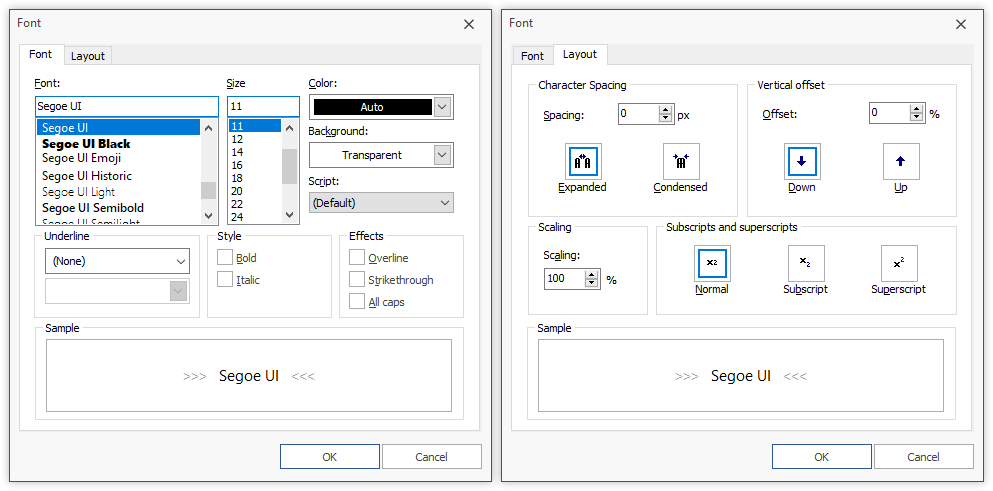Screen dimensions: 993x491
Task: Open the Background Transparent dropdown
Action: [443, 155]
